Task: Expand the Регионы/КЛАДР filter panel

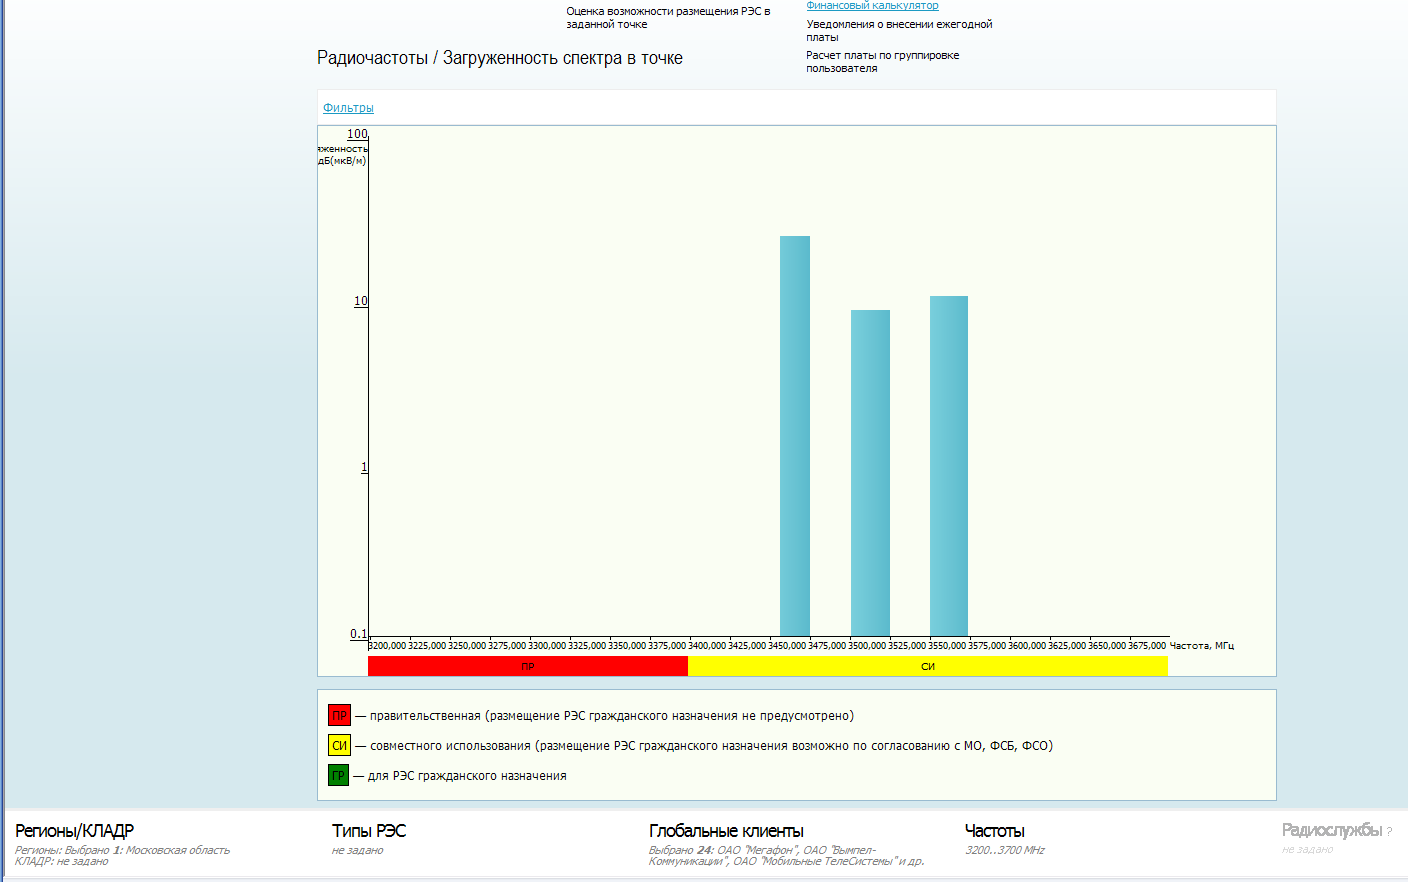Action: click(x=74, y=831)
